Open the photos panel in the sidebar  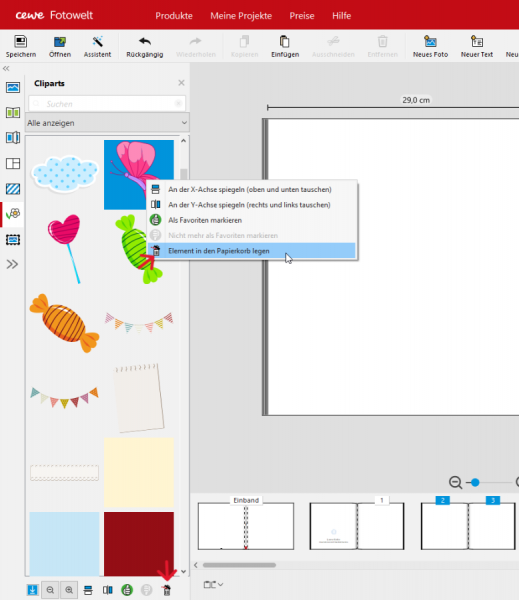click(x=13, y=88)
